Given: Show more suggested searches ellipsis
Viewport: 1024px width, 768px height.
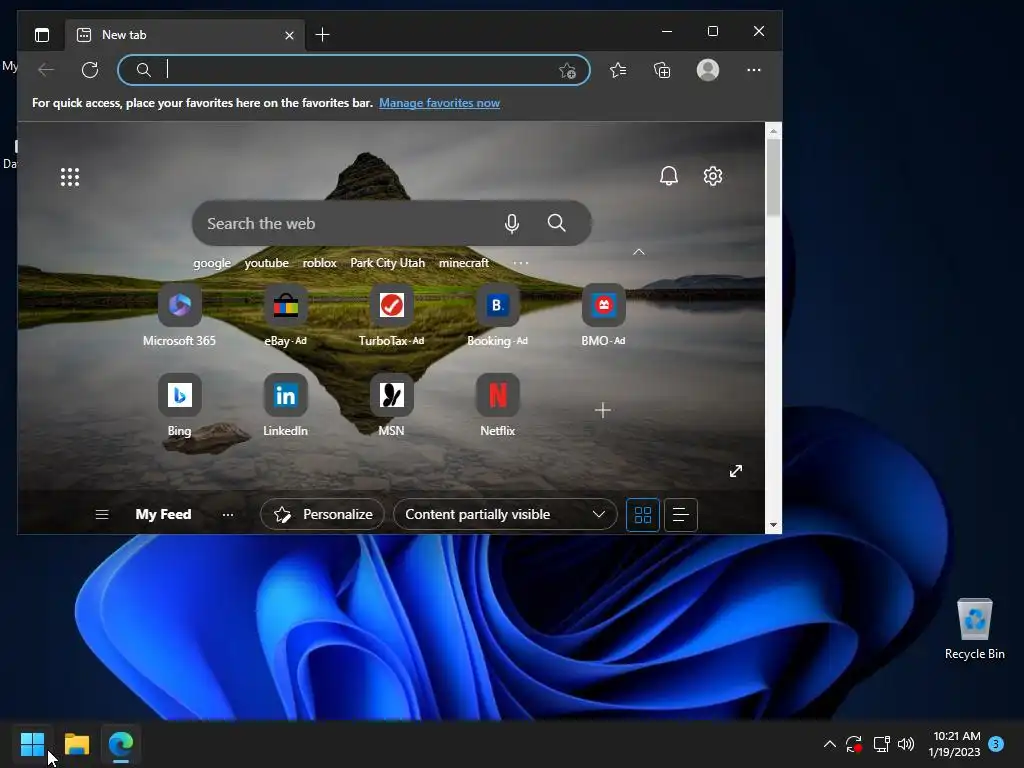Looking at the screenshot, I should (x=520, y=263).
